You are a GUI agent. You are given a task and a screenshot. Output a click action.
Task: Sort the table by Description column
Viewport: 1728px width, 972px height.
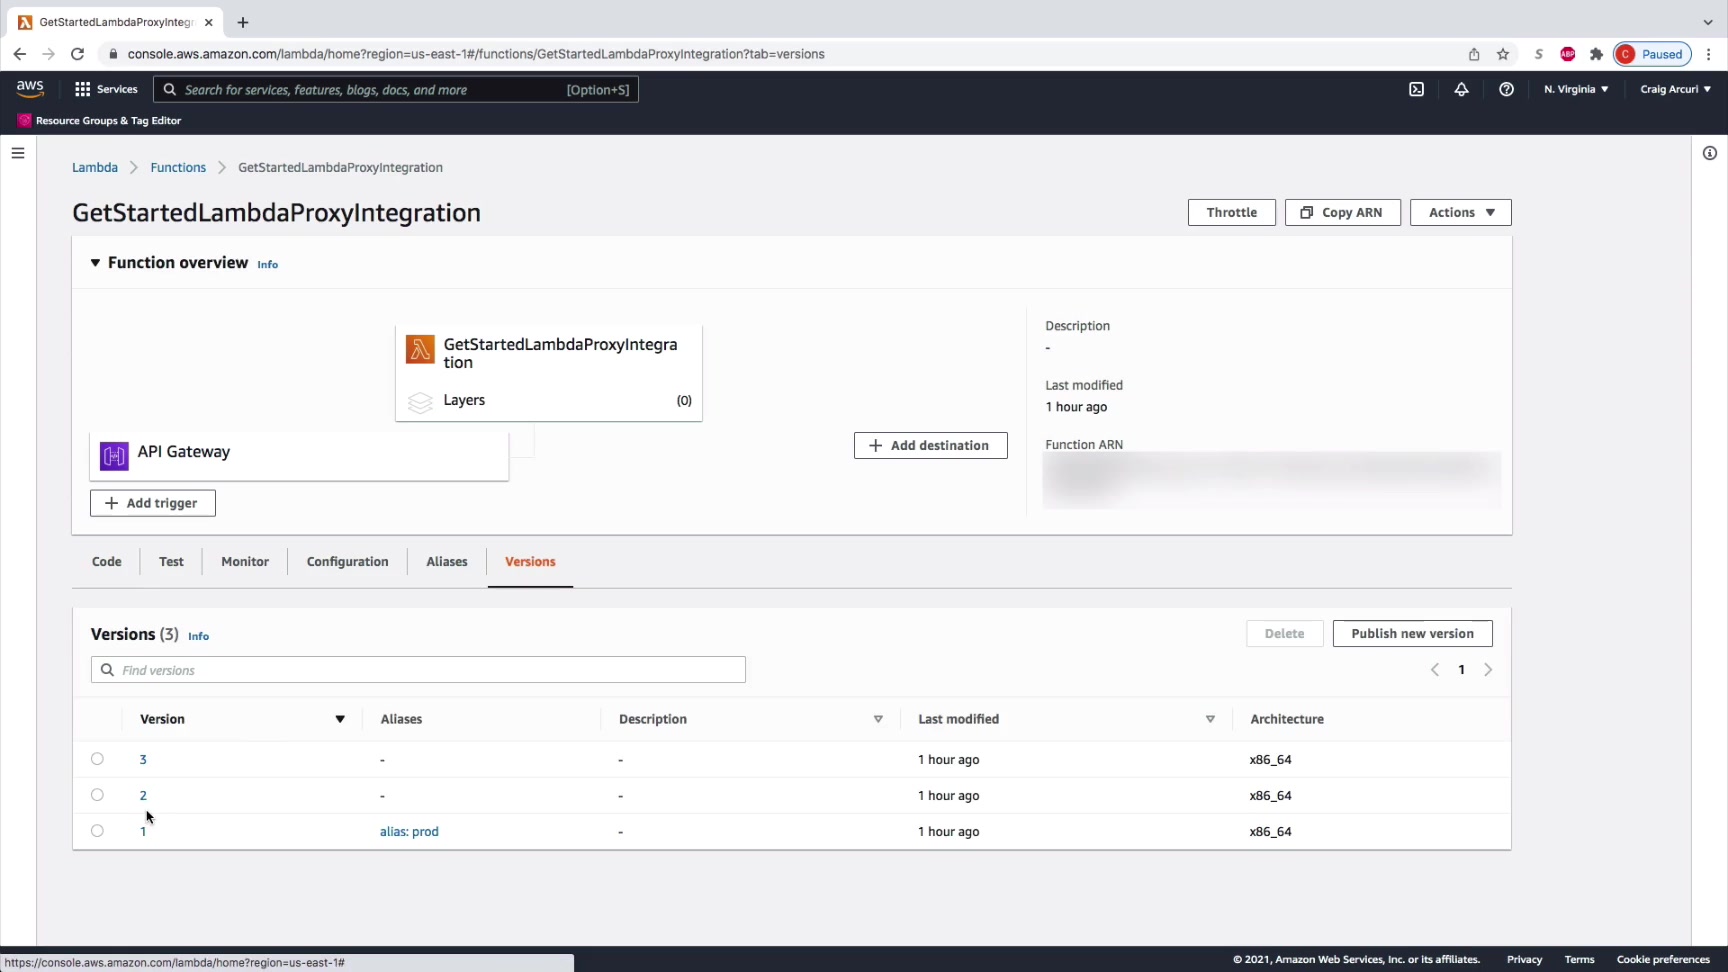[878, 719]
